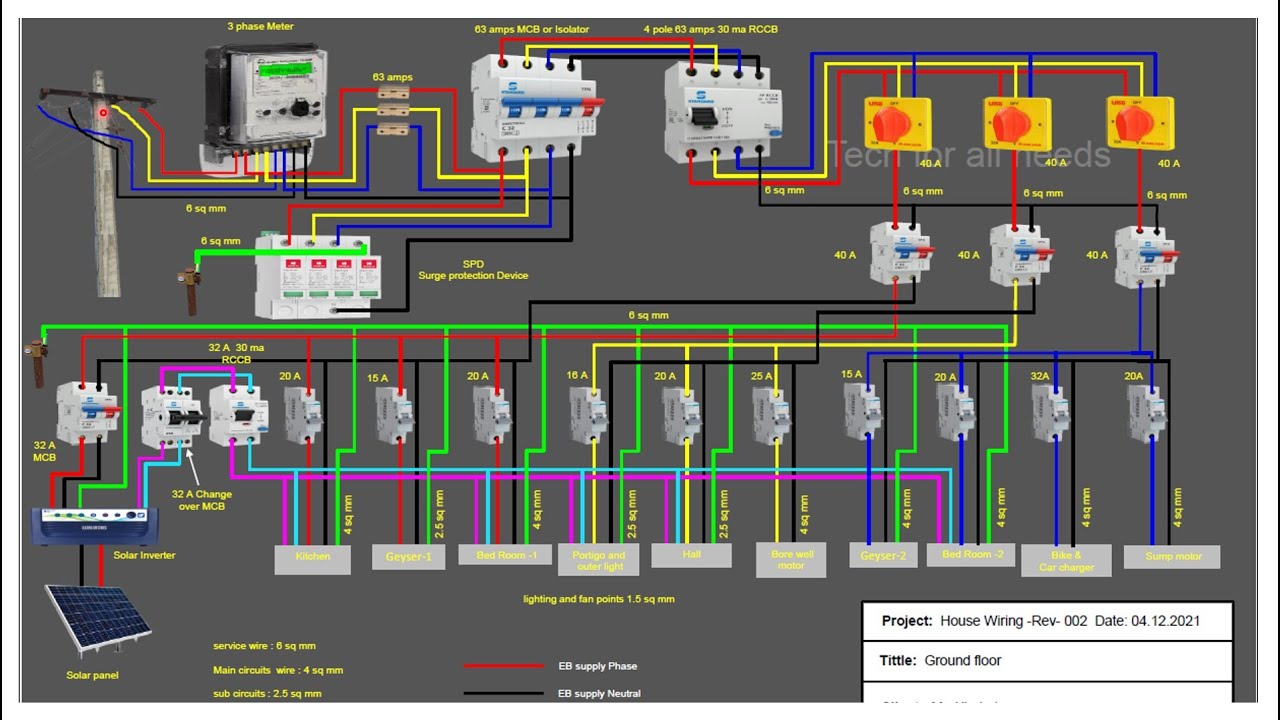Select the earth rod beside the SPD
The height and width of the screenshot is (720, 1280).
tap(188, 290)
